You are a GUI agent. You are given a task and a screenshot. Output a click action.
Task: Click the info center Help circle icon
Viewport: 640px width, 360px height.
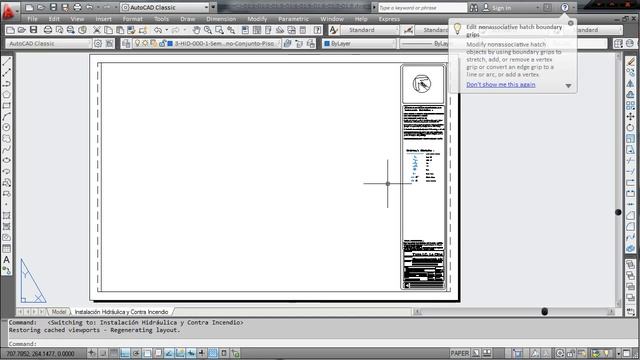[x=564, y=7]
